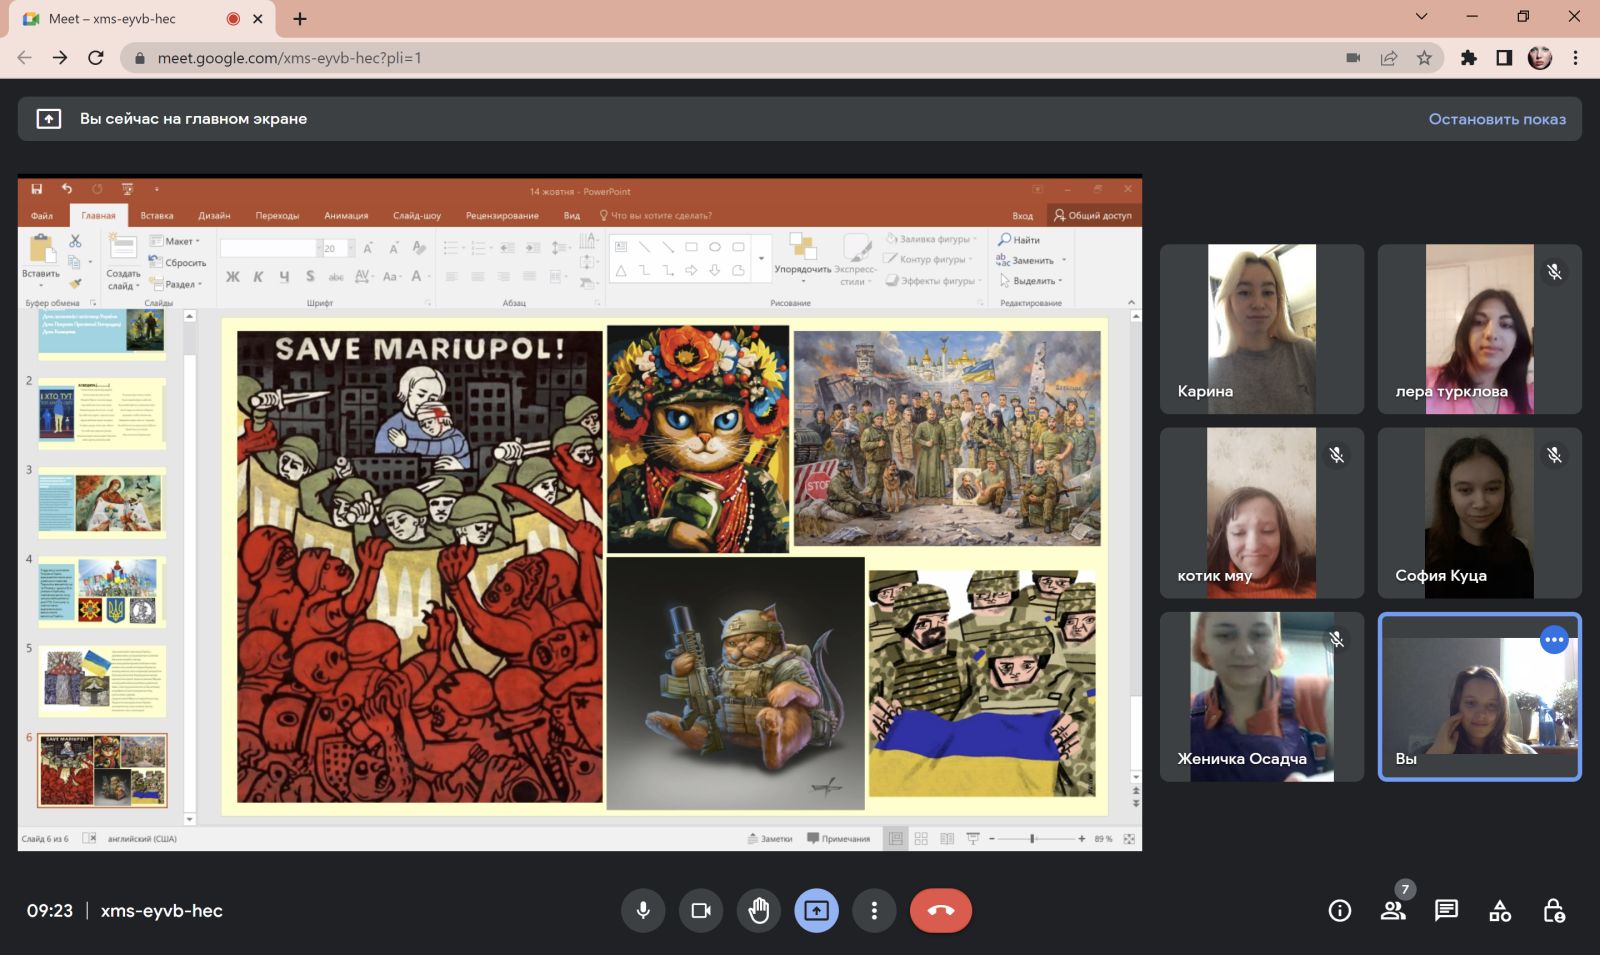Fit slide to window icon

[x=1129, y=839]
